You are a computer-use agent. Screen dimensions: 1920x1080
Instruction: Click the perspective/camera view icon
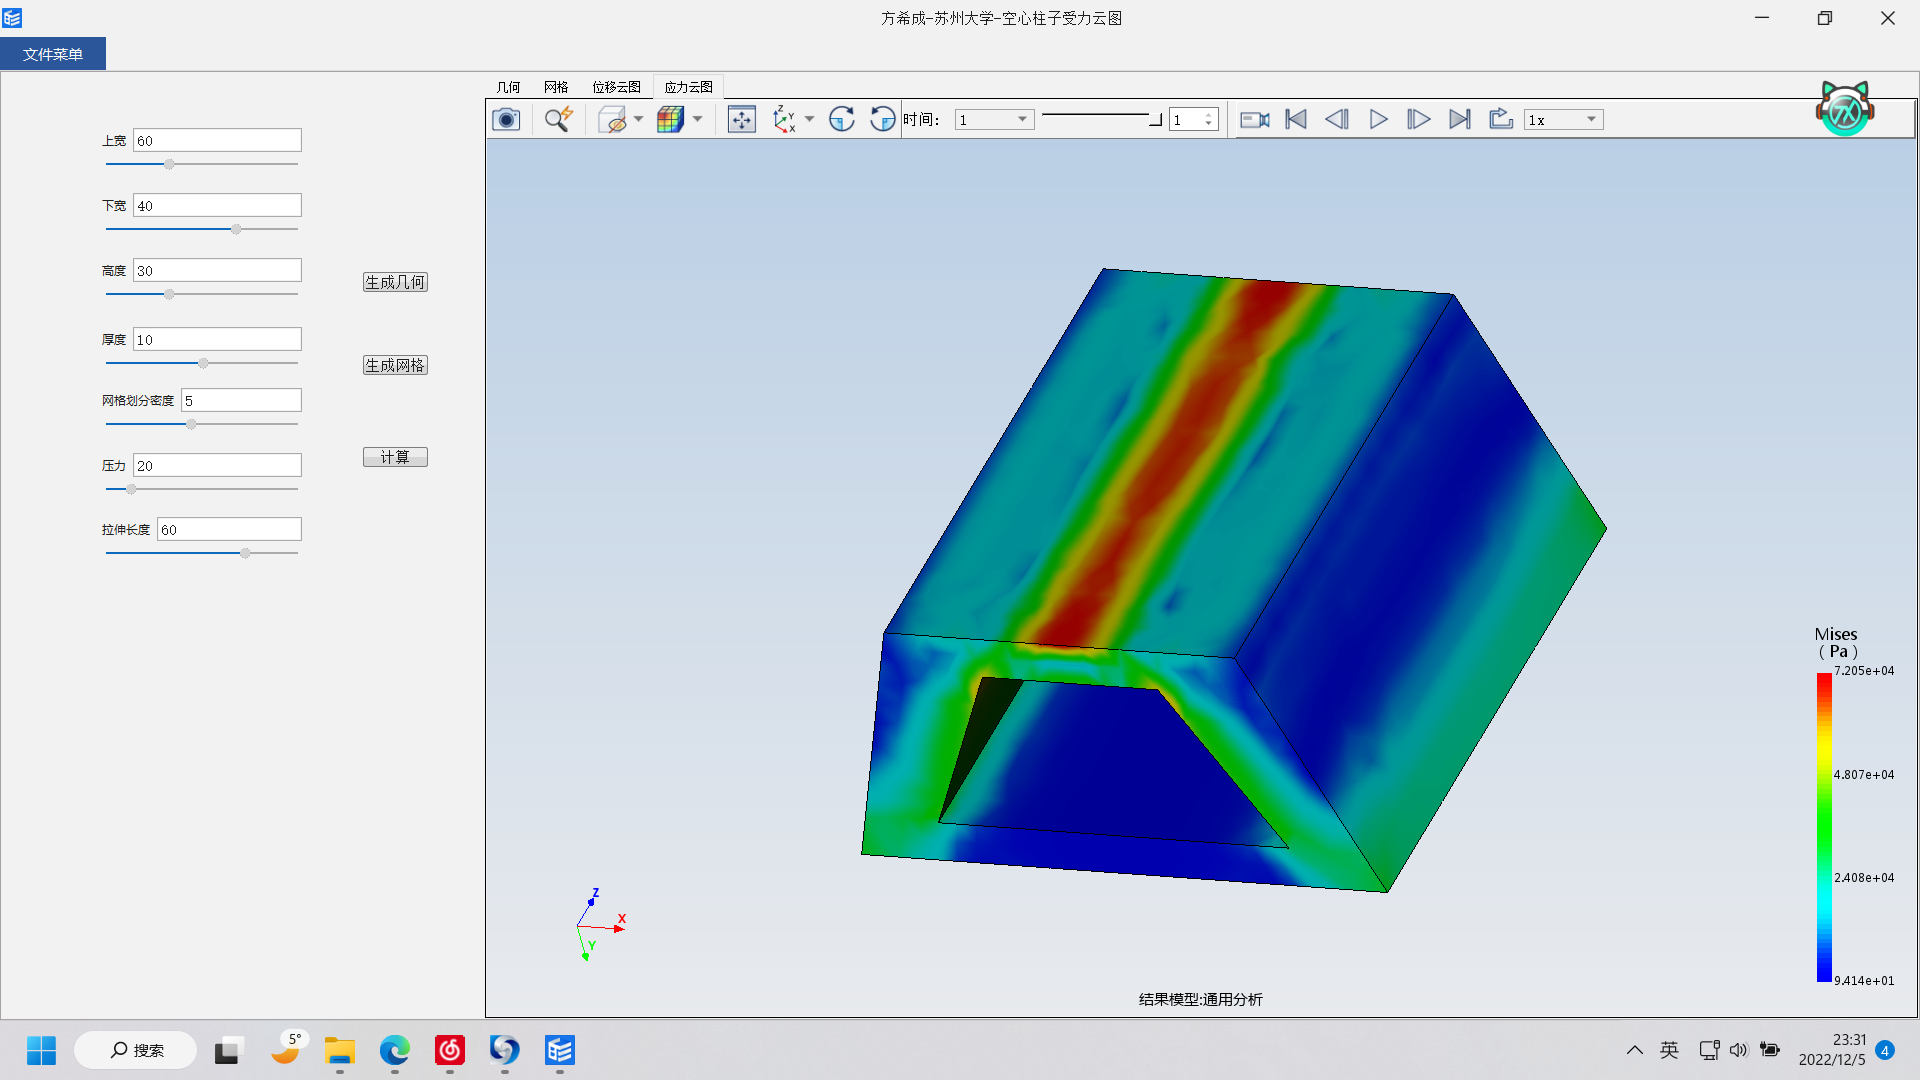coord(506,119)
